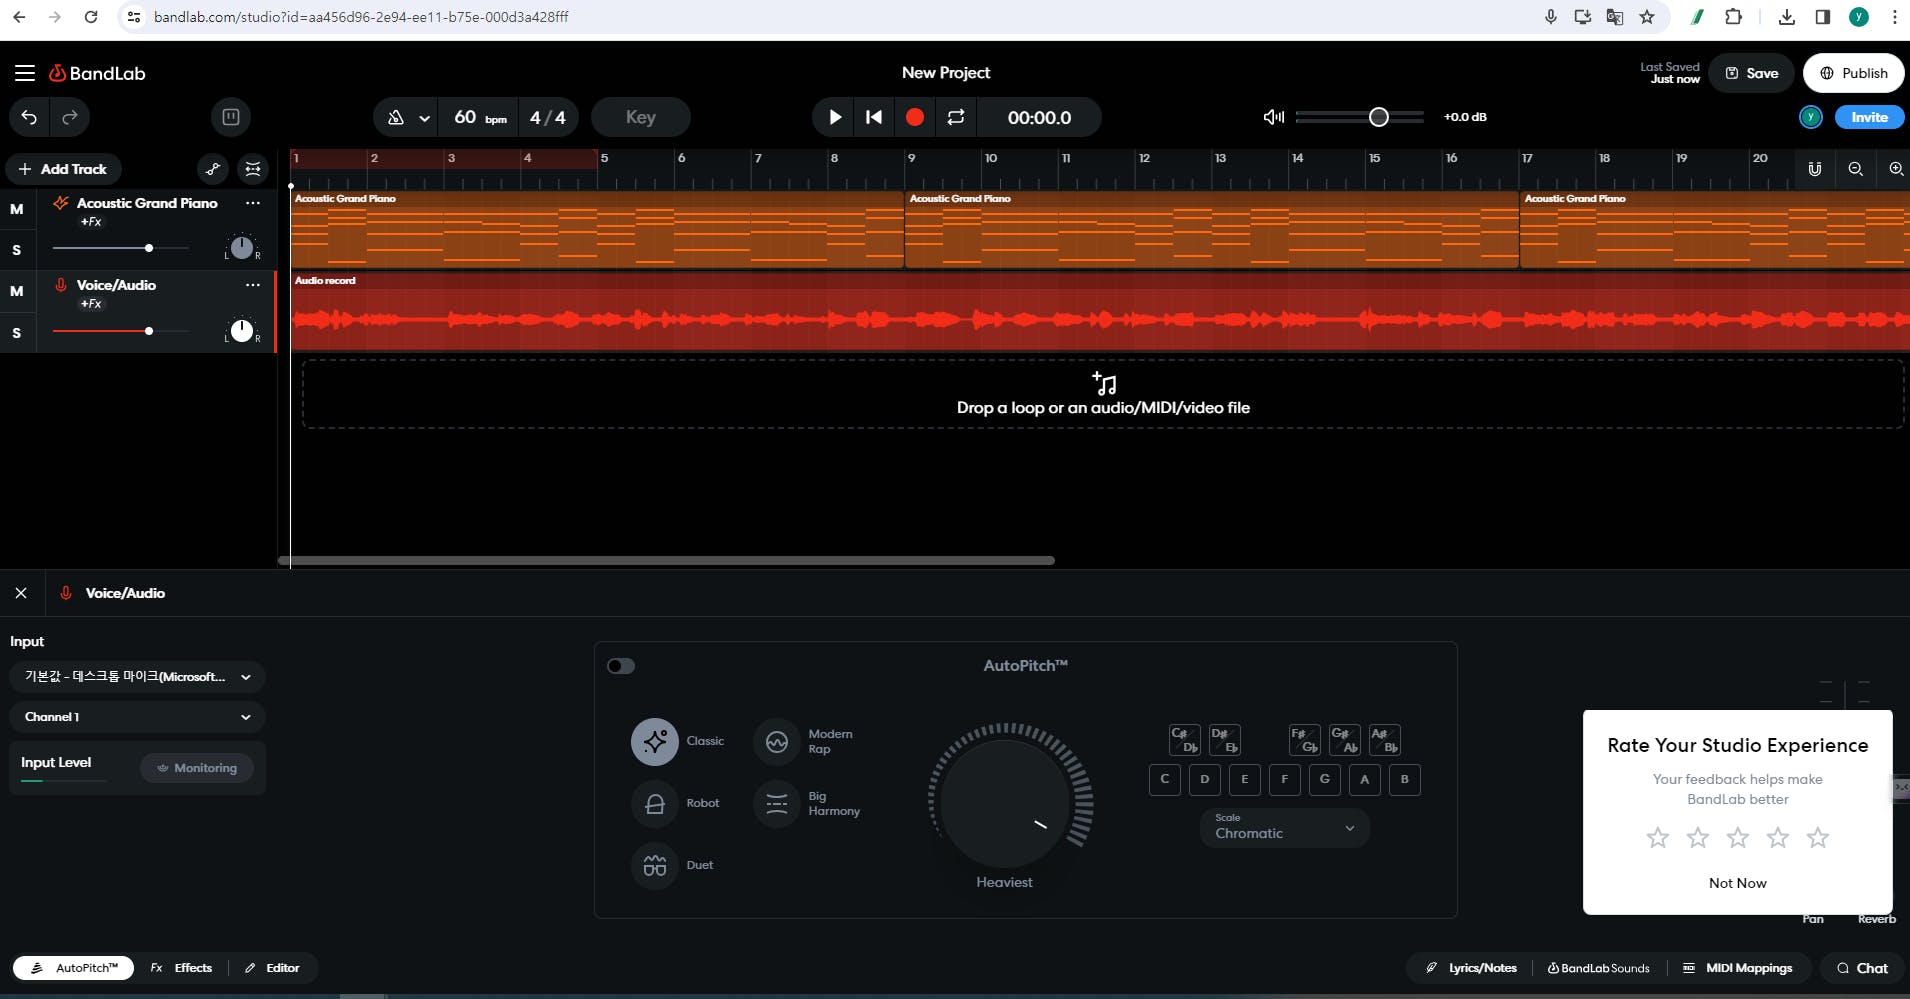Expand the Channel 1 input dropdown
The width and height of the screenshot is (1910, 999).
point(137,717)
